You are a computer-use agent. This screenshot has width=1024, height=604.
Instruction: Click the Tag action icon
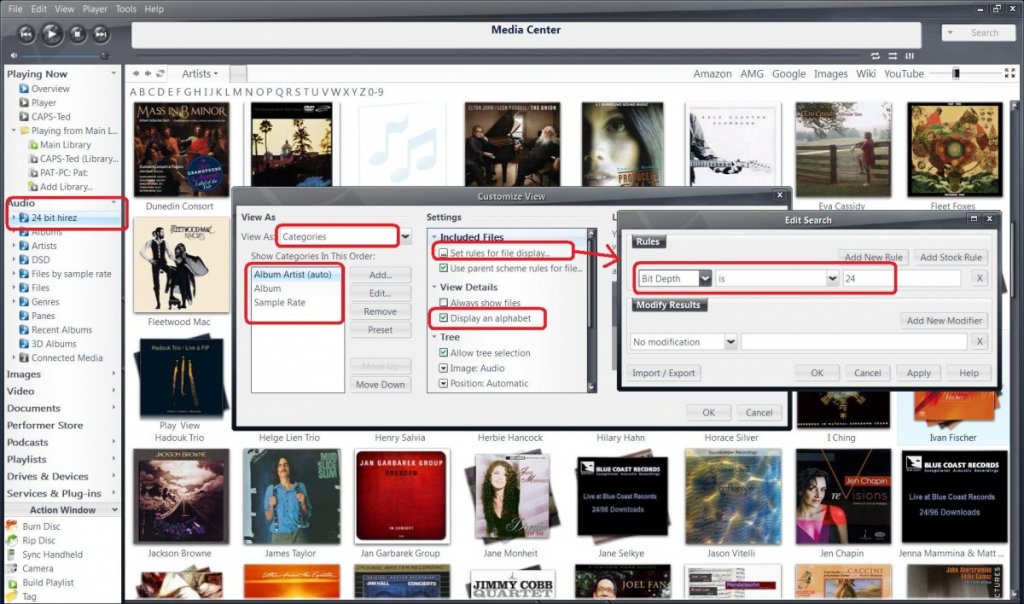pyautogui.click(x=12, y=596)
